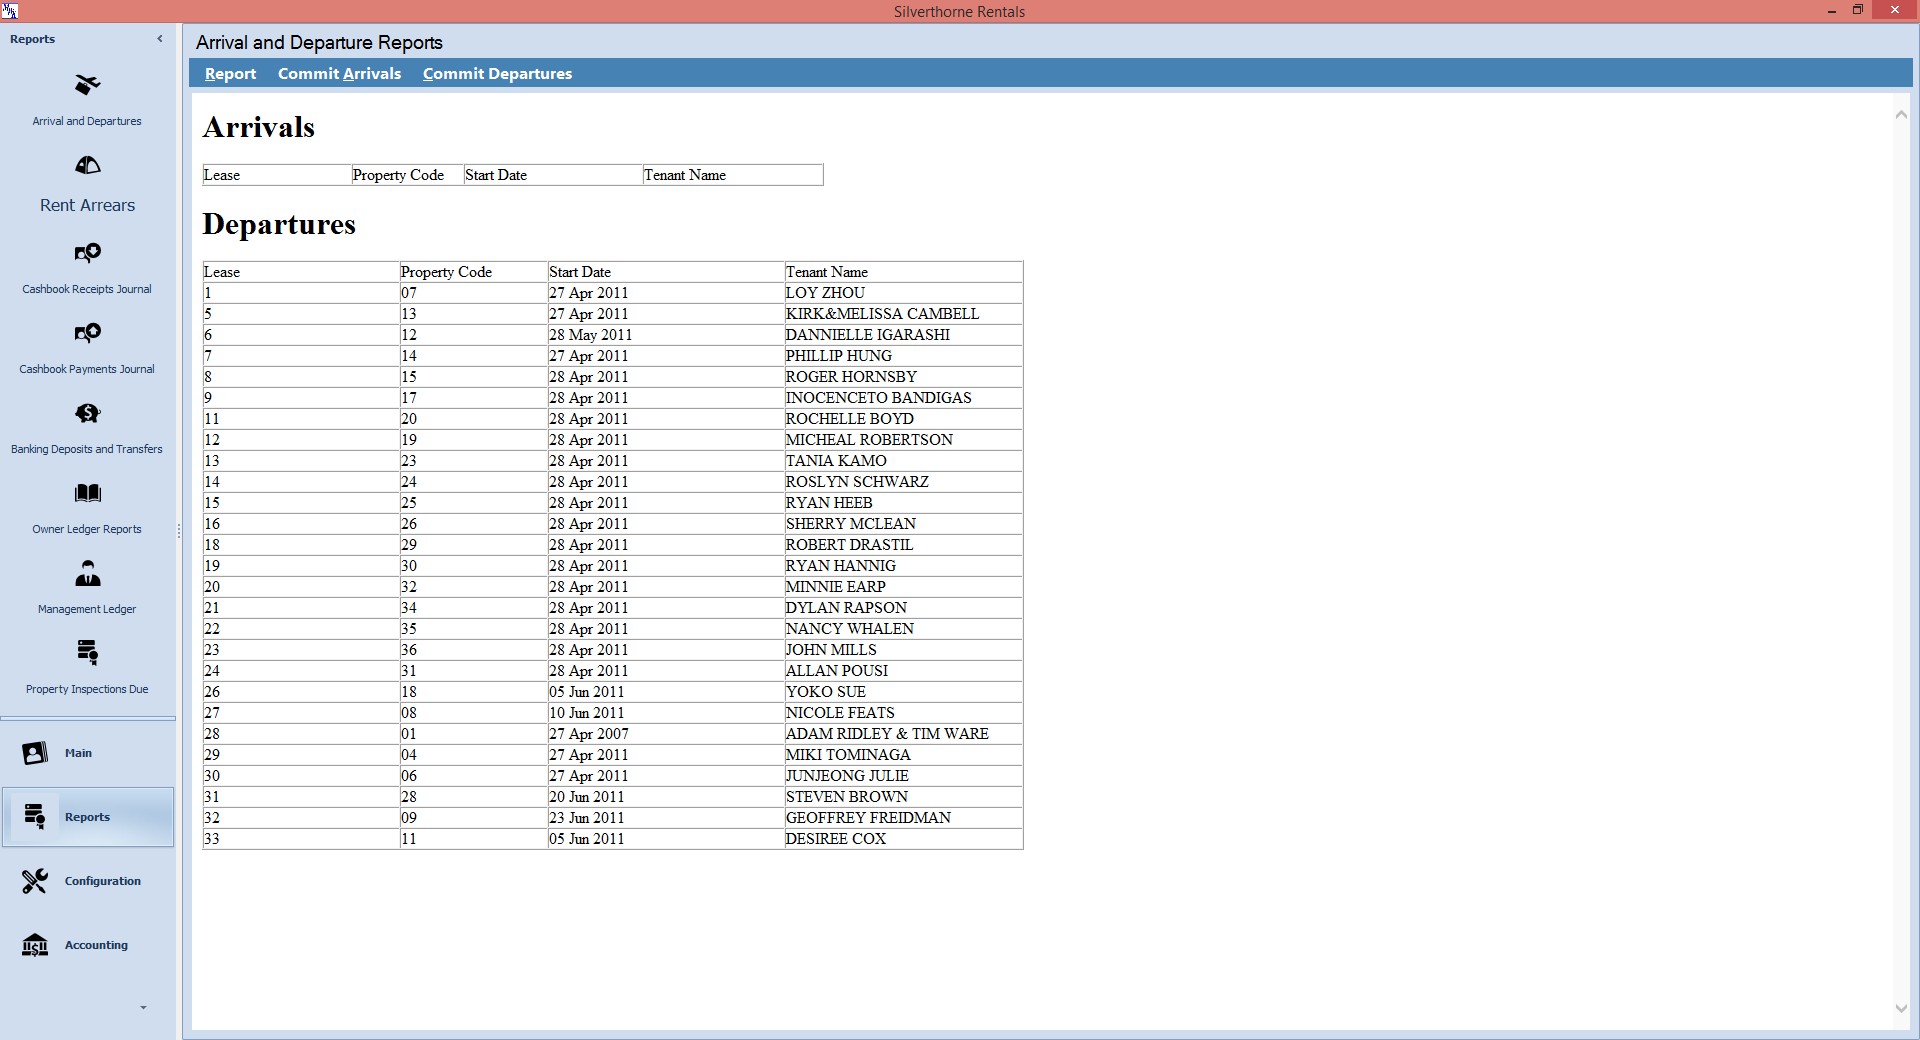Select the Rent Arrears report icon
The image size is (1920, 1040).
pos(87,166)
